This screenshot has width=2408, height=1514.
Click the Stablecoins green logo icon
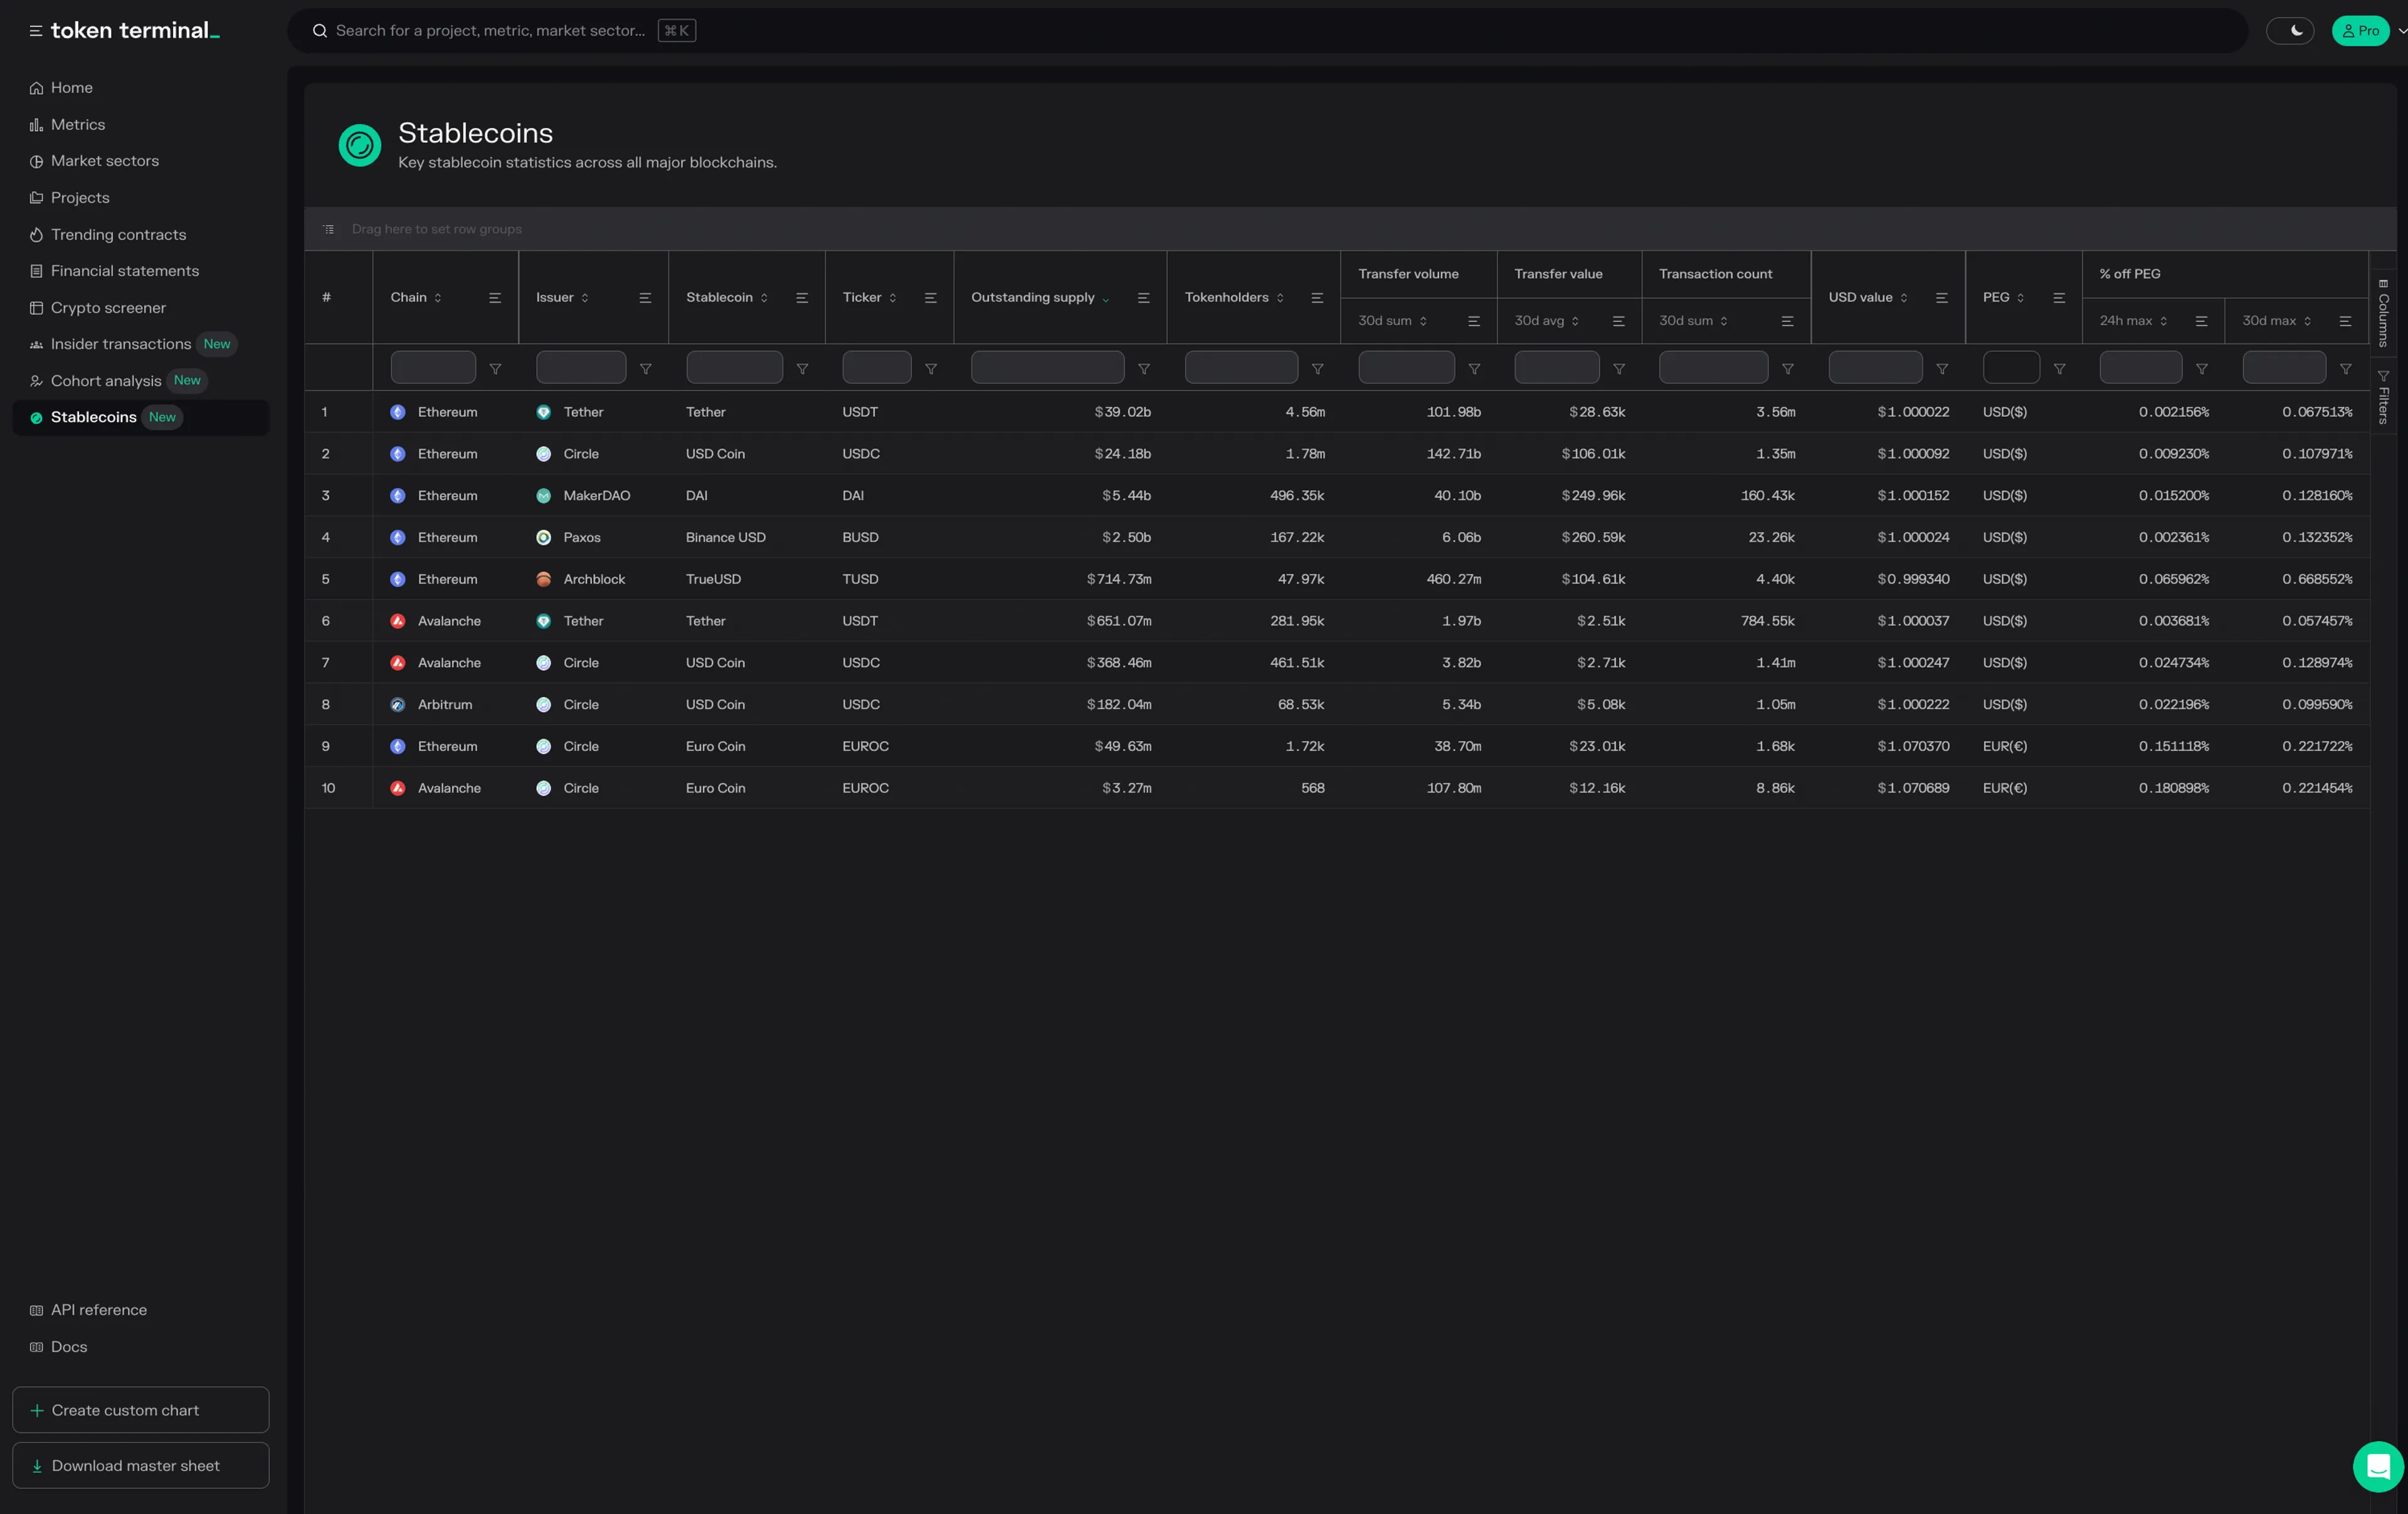click(360, 146)
